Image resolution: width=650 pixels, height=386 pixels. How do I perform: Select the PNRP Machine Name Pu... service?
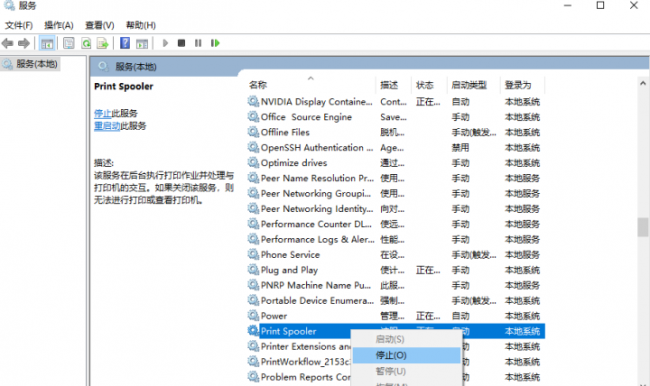pos(316,285)
